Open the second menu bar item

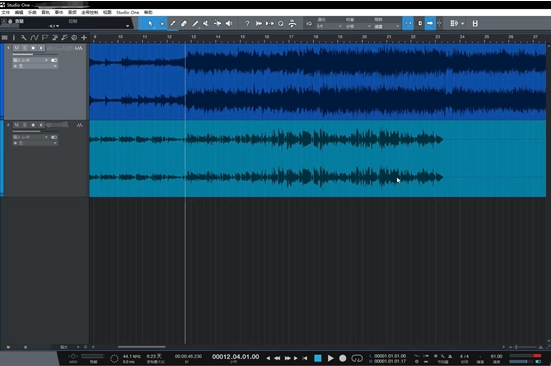point(19,12)
